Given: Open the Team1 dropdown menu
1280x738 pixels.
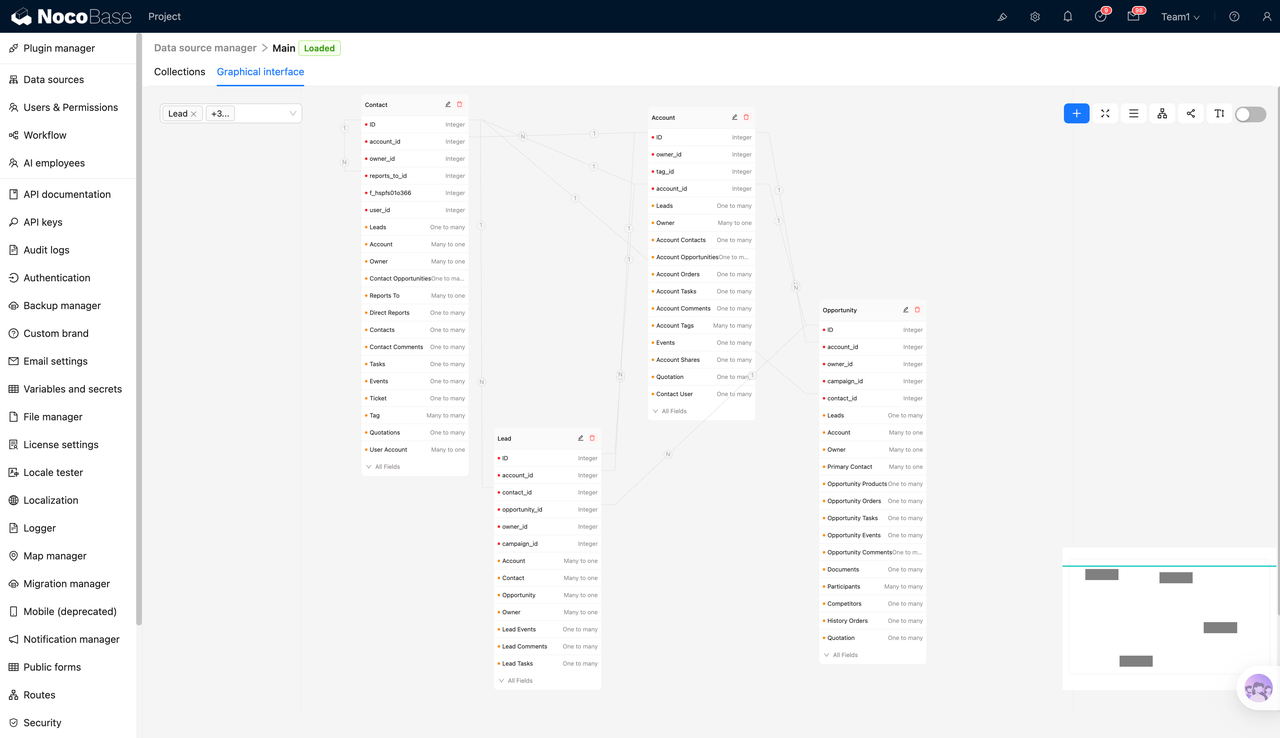Looking at the screenshot, I should click(x=1179, y=16).
